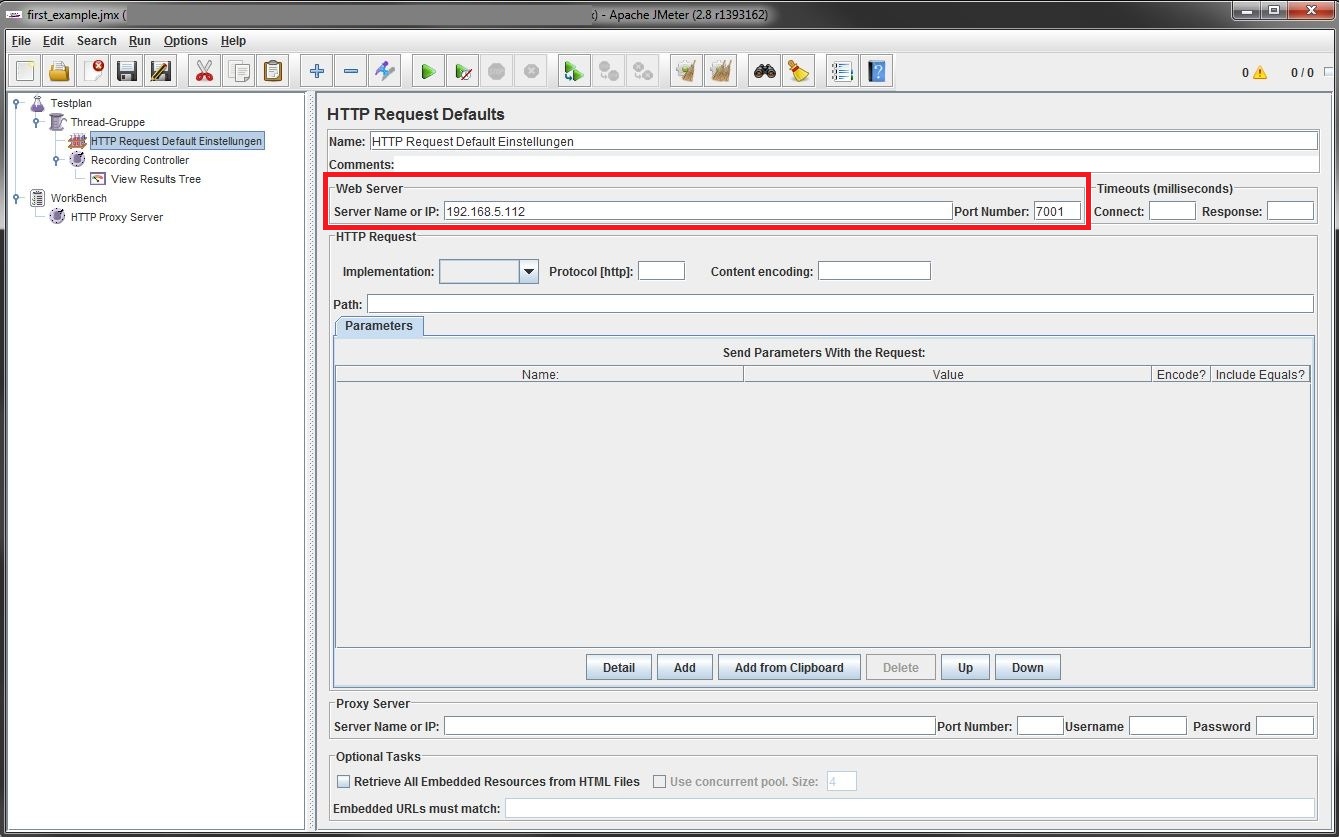Open the Function Helper dialog icon

click(843, 71)
